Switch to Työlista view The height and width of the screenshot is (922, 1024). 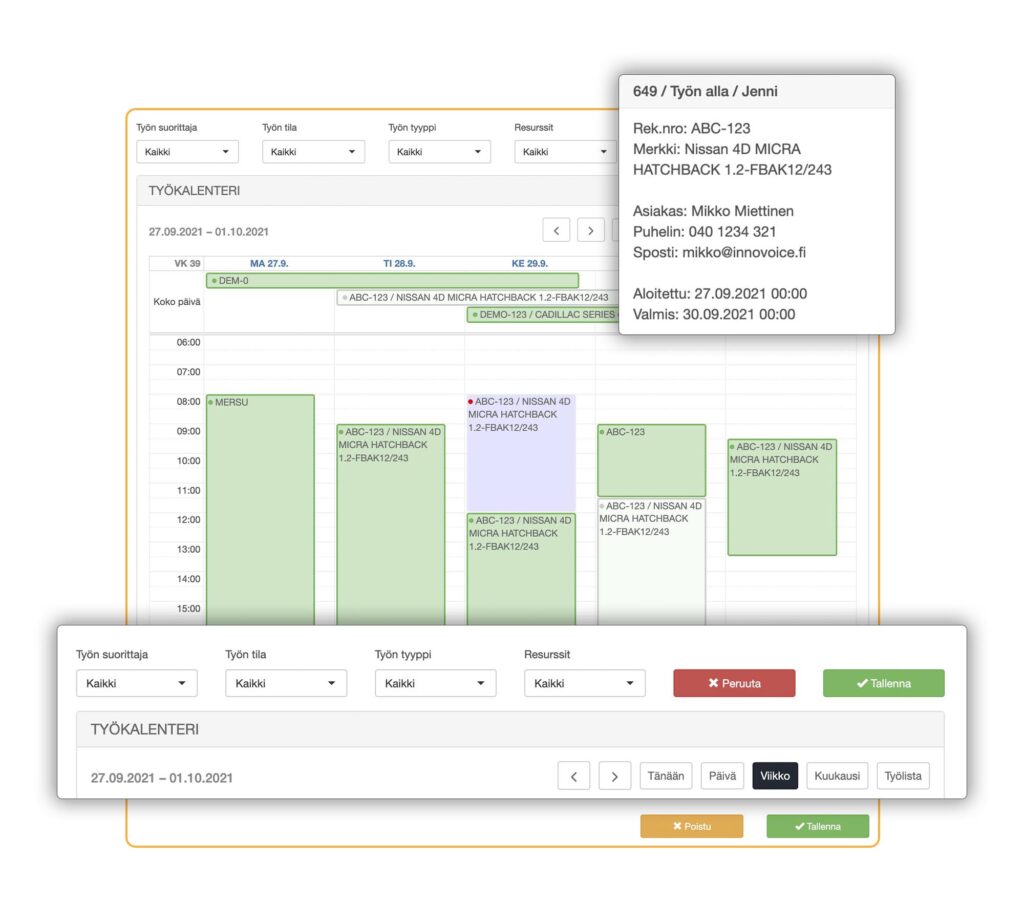(x=903, y=776)
